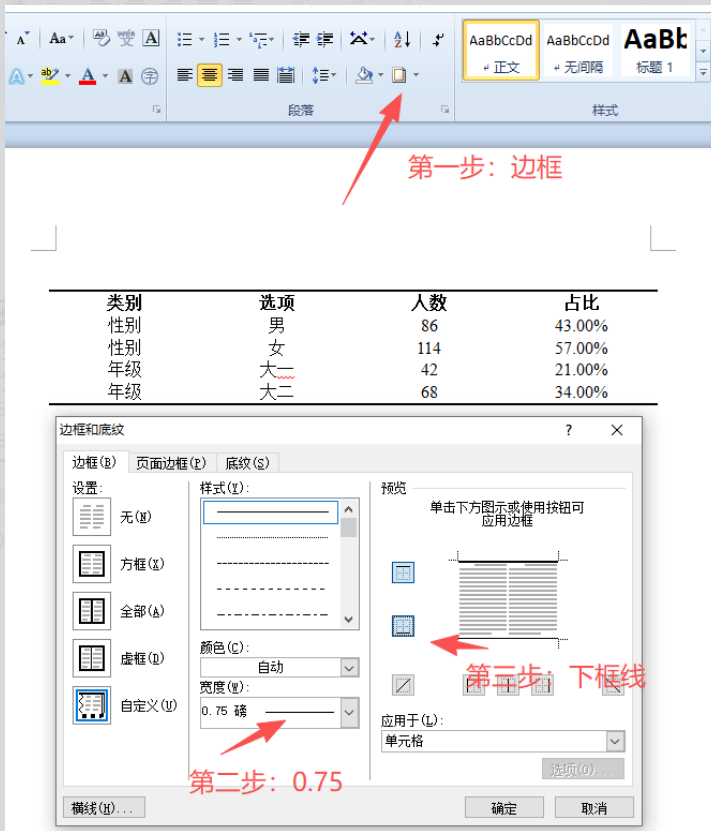711x831 pixels.
Task: Click the Enclosed Character (字) icon
Action: 150,76
